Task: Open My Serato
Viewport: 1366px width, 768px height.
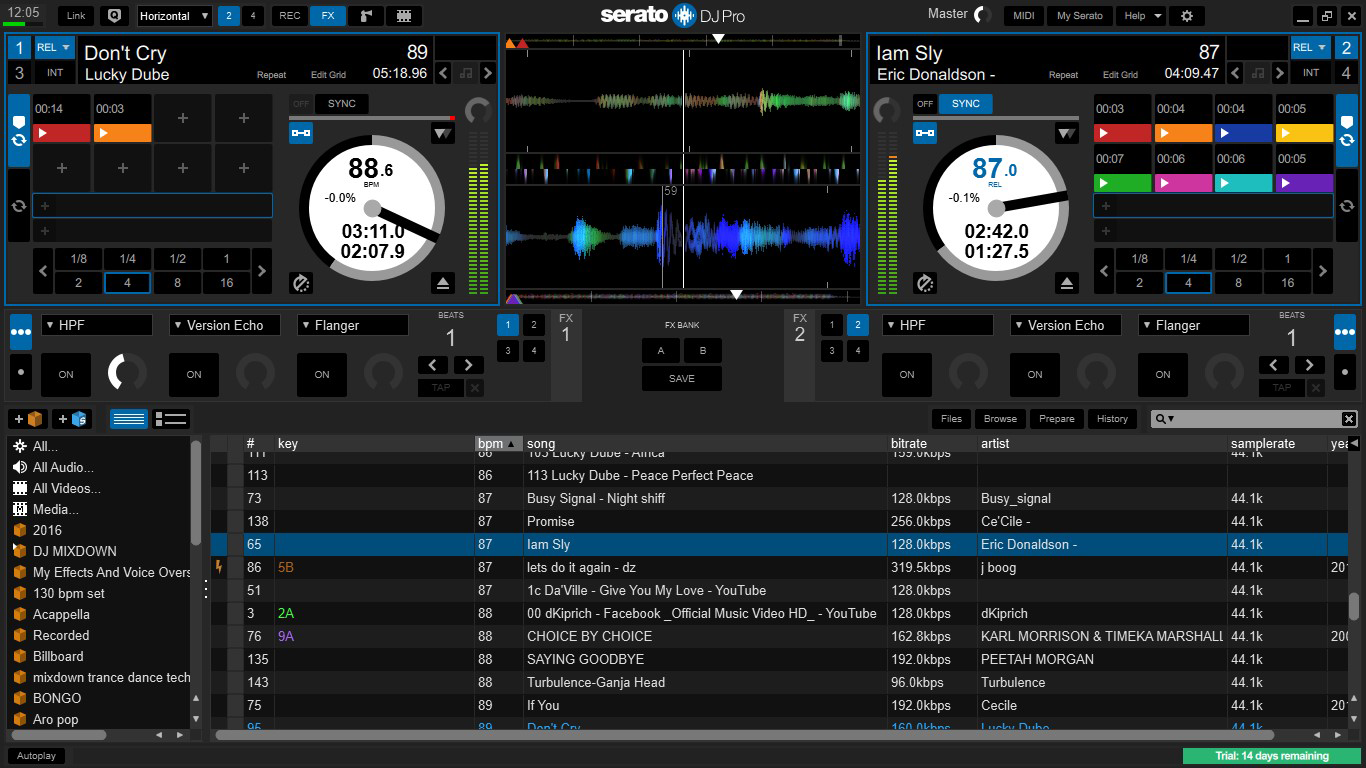Action: coord(1080,16)
